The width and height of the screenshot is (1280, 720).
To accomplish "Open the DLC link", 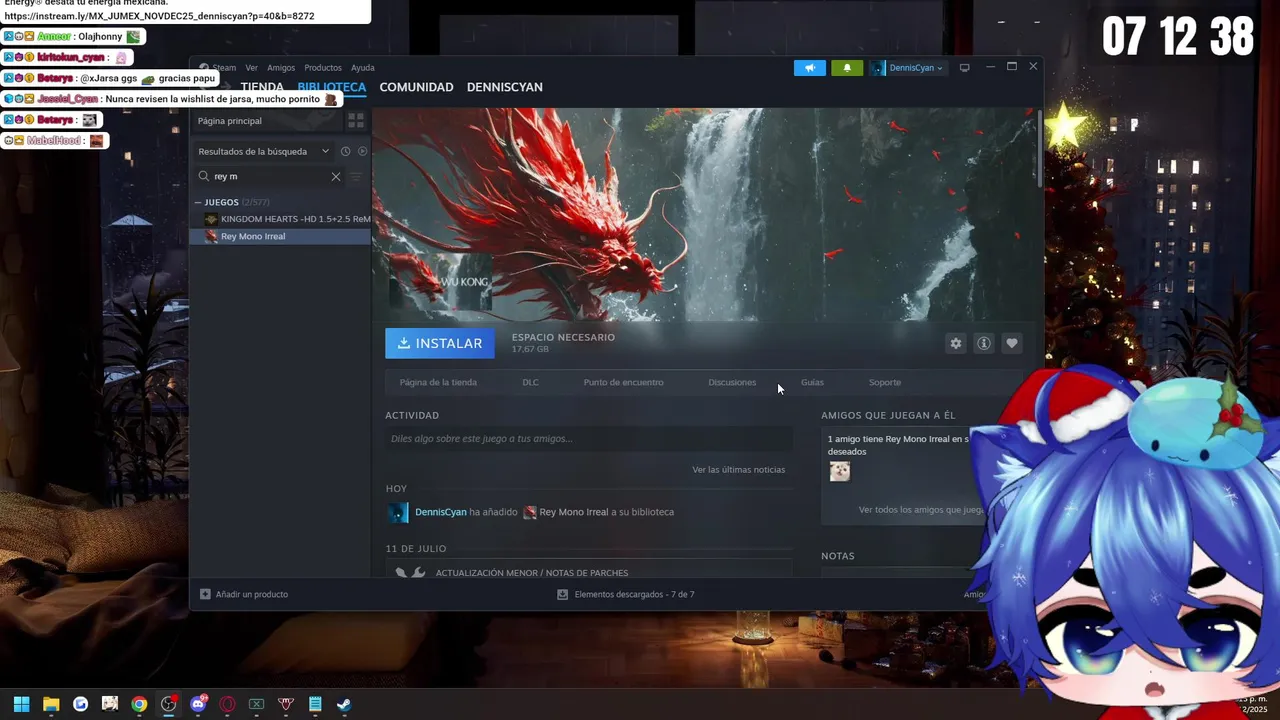I will [530, 382].
